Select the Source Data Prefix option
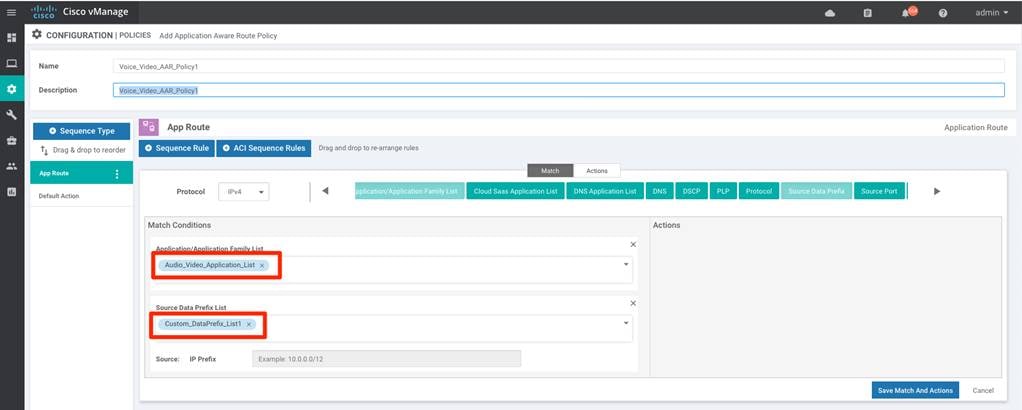 click(x=816, y=192)
